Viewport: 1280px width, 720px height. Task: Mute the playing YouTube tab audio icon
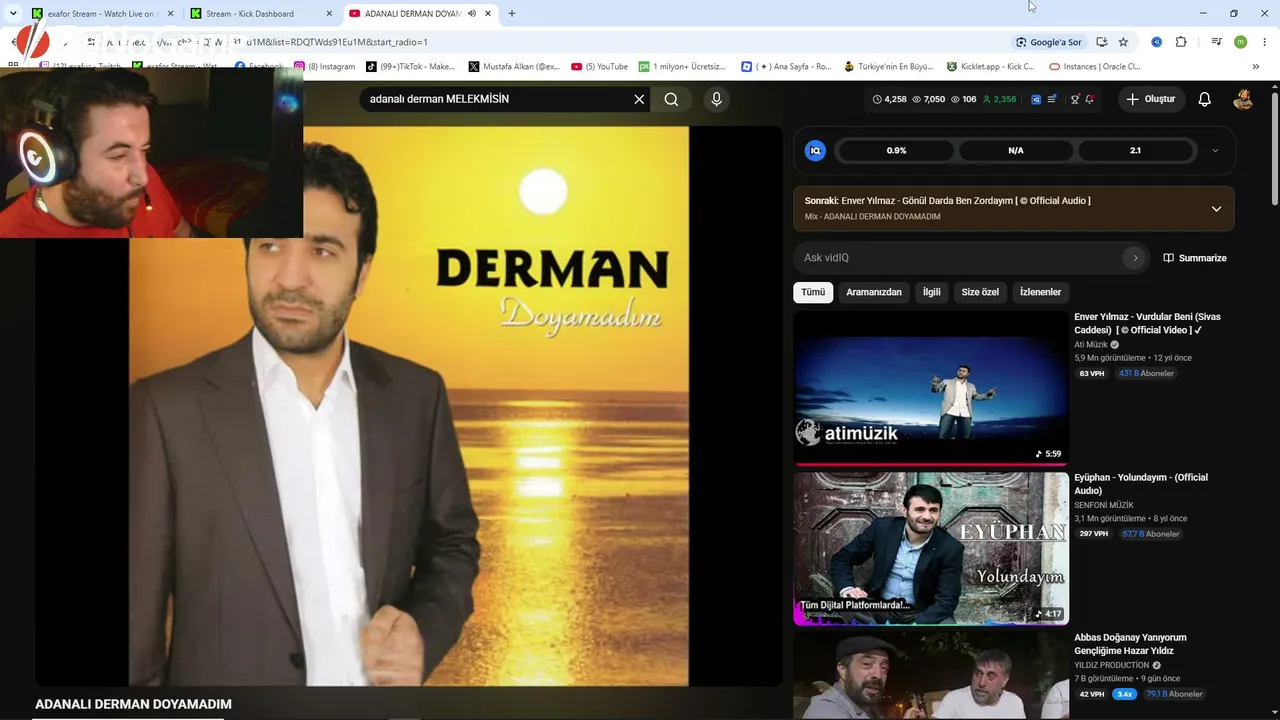tap(471, 14)
